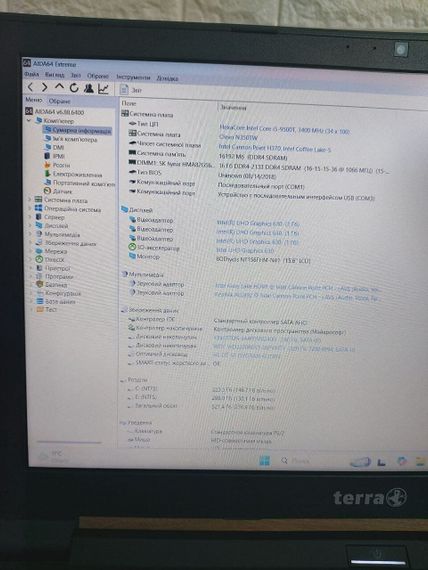Select the Монітор row
Viewport: 428px width, 570px height.
(x=144, y=256)
